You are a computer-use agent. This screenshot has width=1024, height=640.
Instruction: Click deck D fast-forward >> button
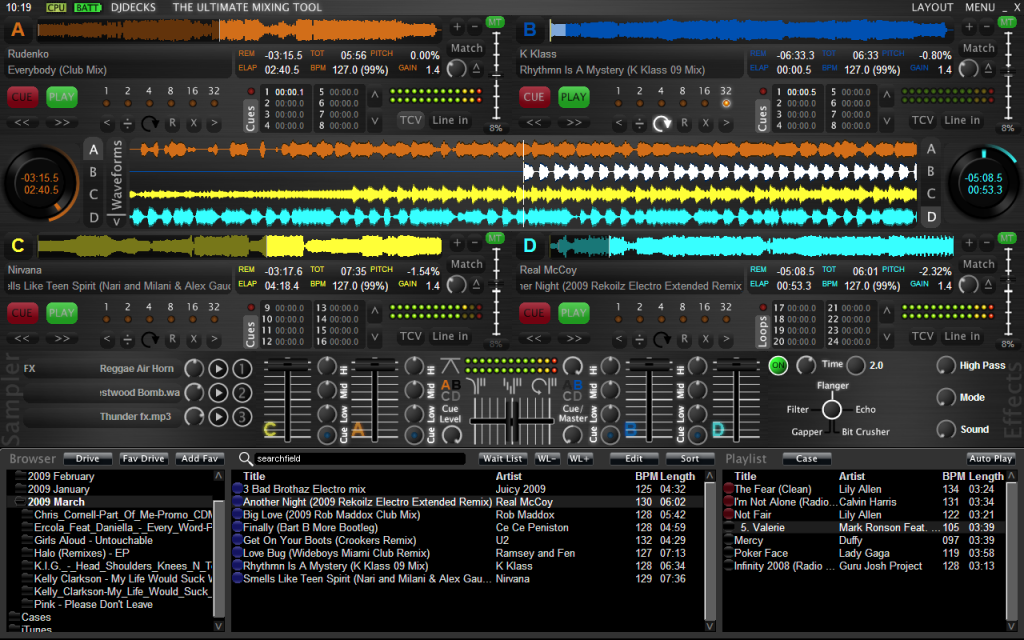[574, 338]
